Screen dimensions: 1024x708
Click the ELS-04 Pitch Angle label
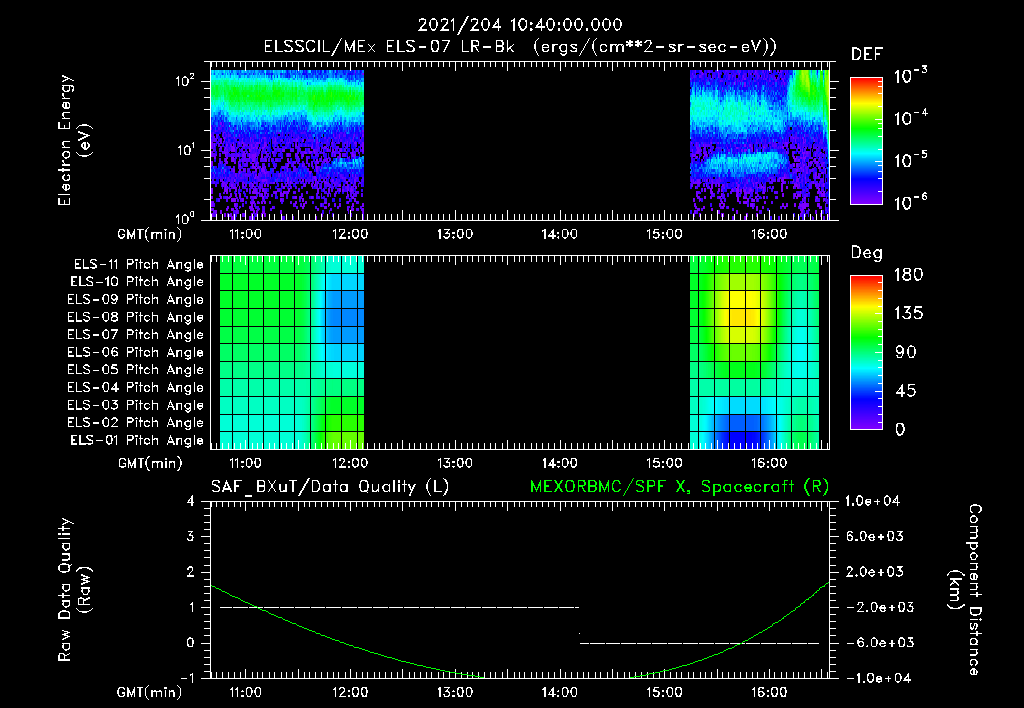(x=136, y=387)
